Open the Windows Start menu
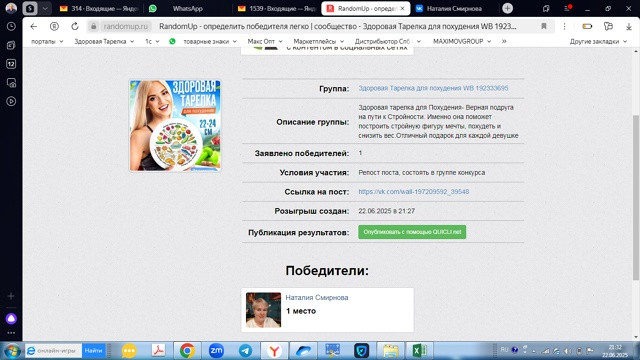The width and height of the screenshot is (640, 360). click(x=11, y=351)
